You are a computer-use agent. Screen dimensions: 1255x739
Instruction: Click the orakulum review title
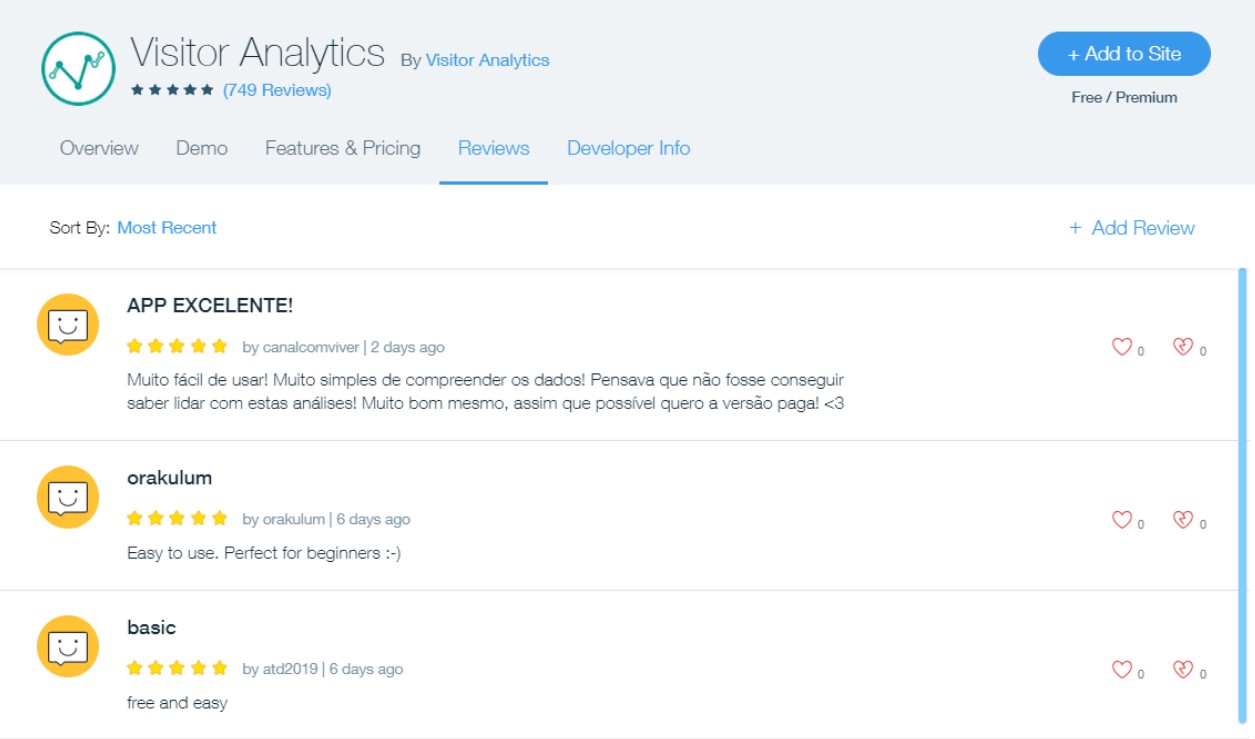[x=170, y=478]
